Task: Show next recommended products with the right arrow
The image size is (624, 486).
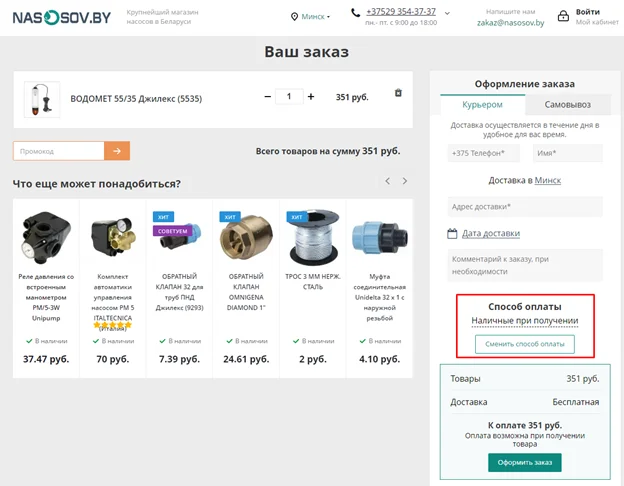Action: coord(404,181)
